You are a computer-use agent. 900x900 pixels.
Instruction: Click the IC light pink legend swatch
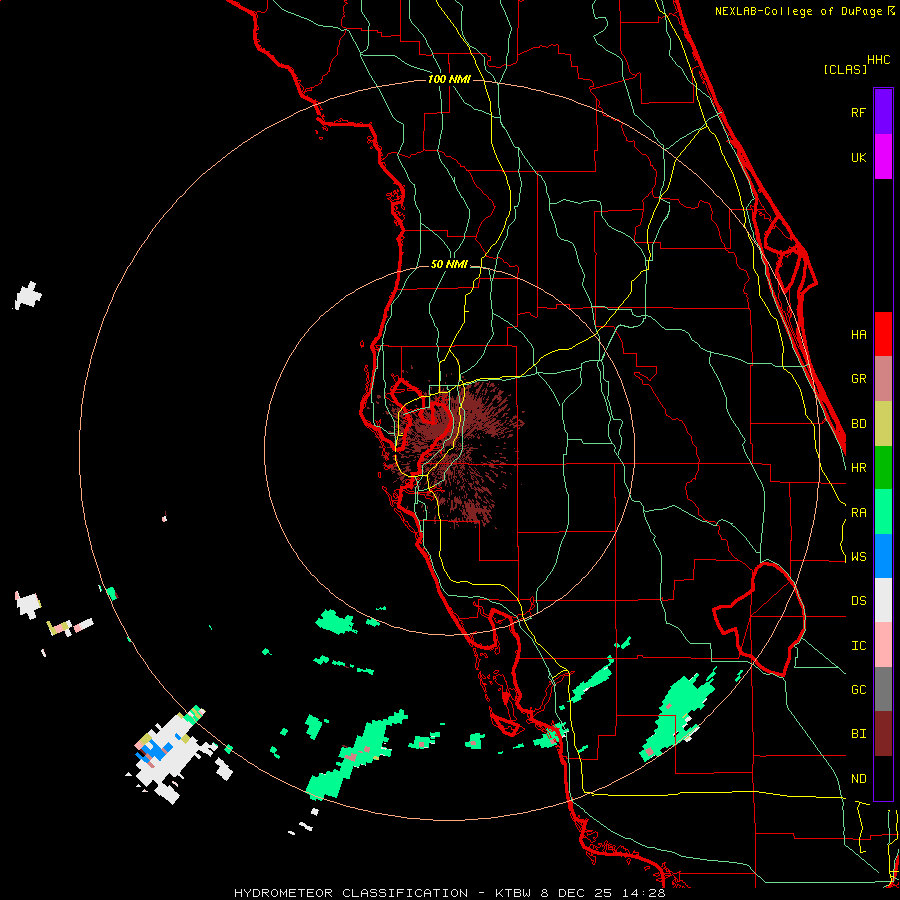point(883,645)
